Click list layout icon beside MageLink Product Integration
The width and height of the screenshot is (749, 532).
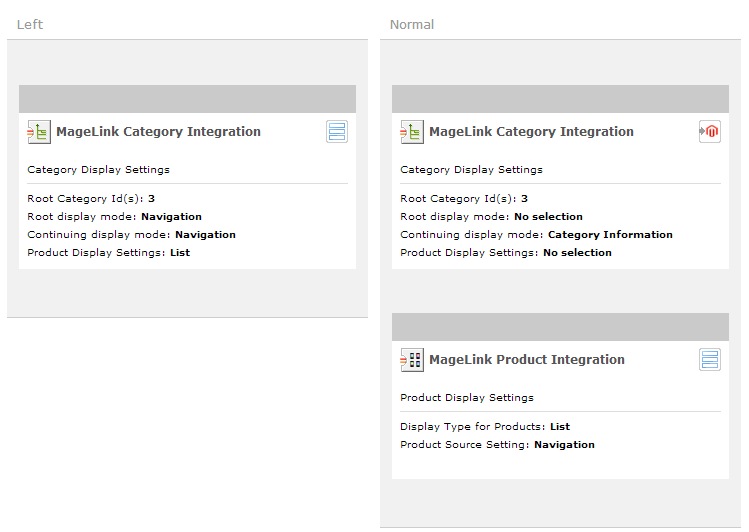[710, 360]
